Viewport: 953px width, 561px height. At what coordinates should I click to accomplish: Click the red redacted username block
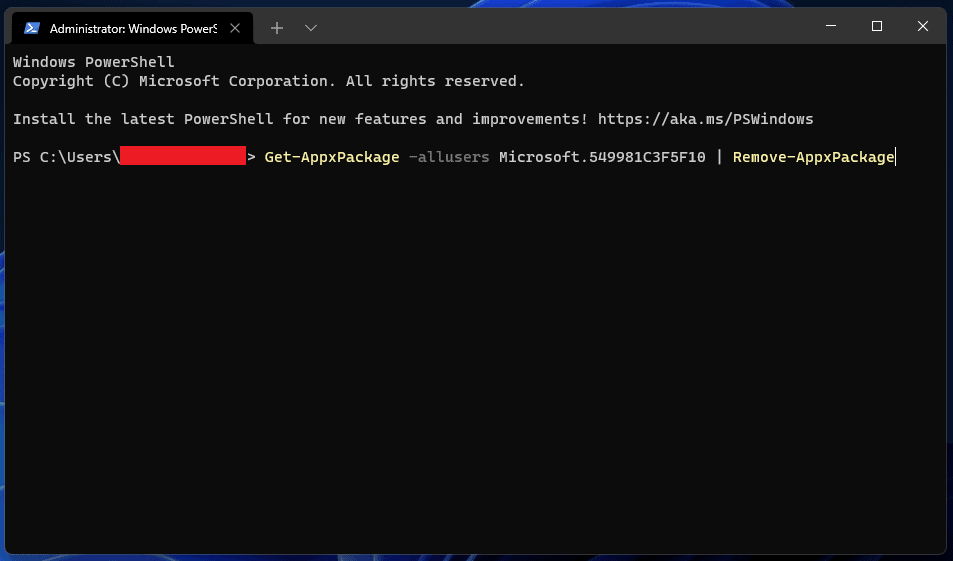[x=183, y=156]
